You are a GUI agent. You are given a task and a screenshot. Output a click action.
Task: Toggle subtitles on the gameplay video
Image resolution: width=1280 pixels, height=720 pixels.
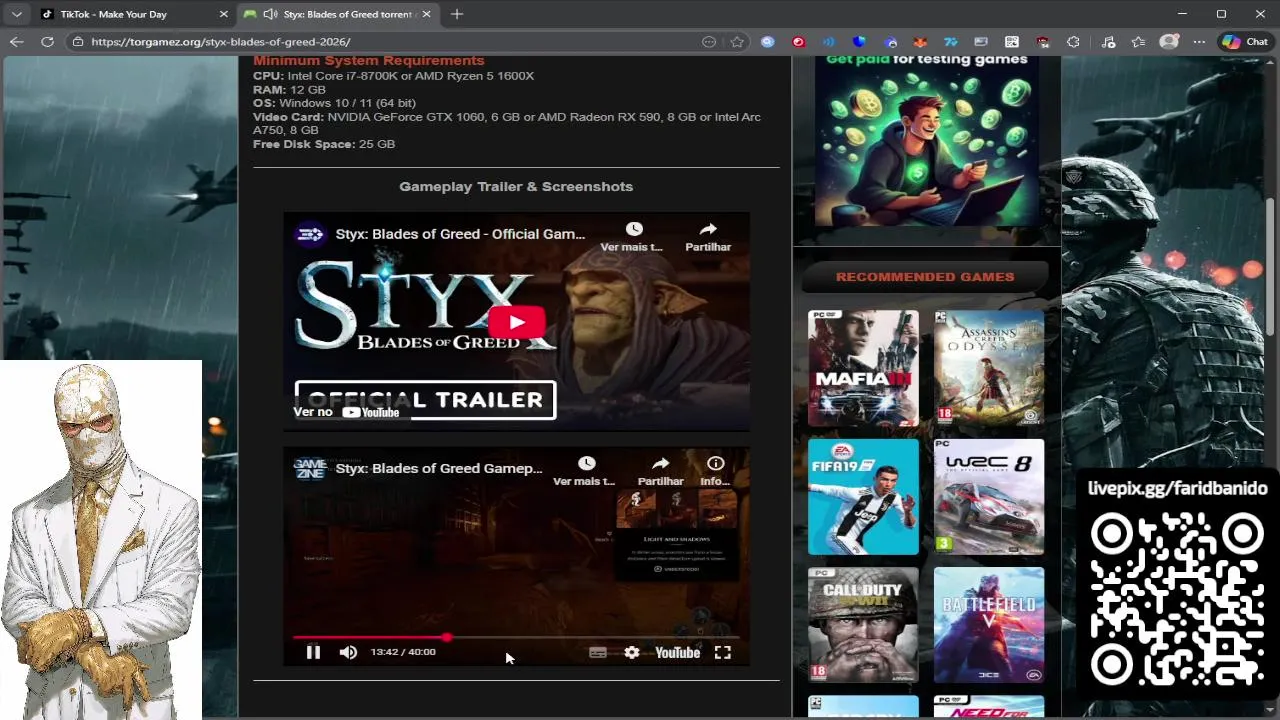(598, 652)
